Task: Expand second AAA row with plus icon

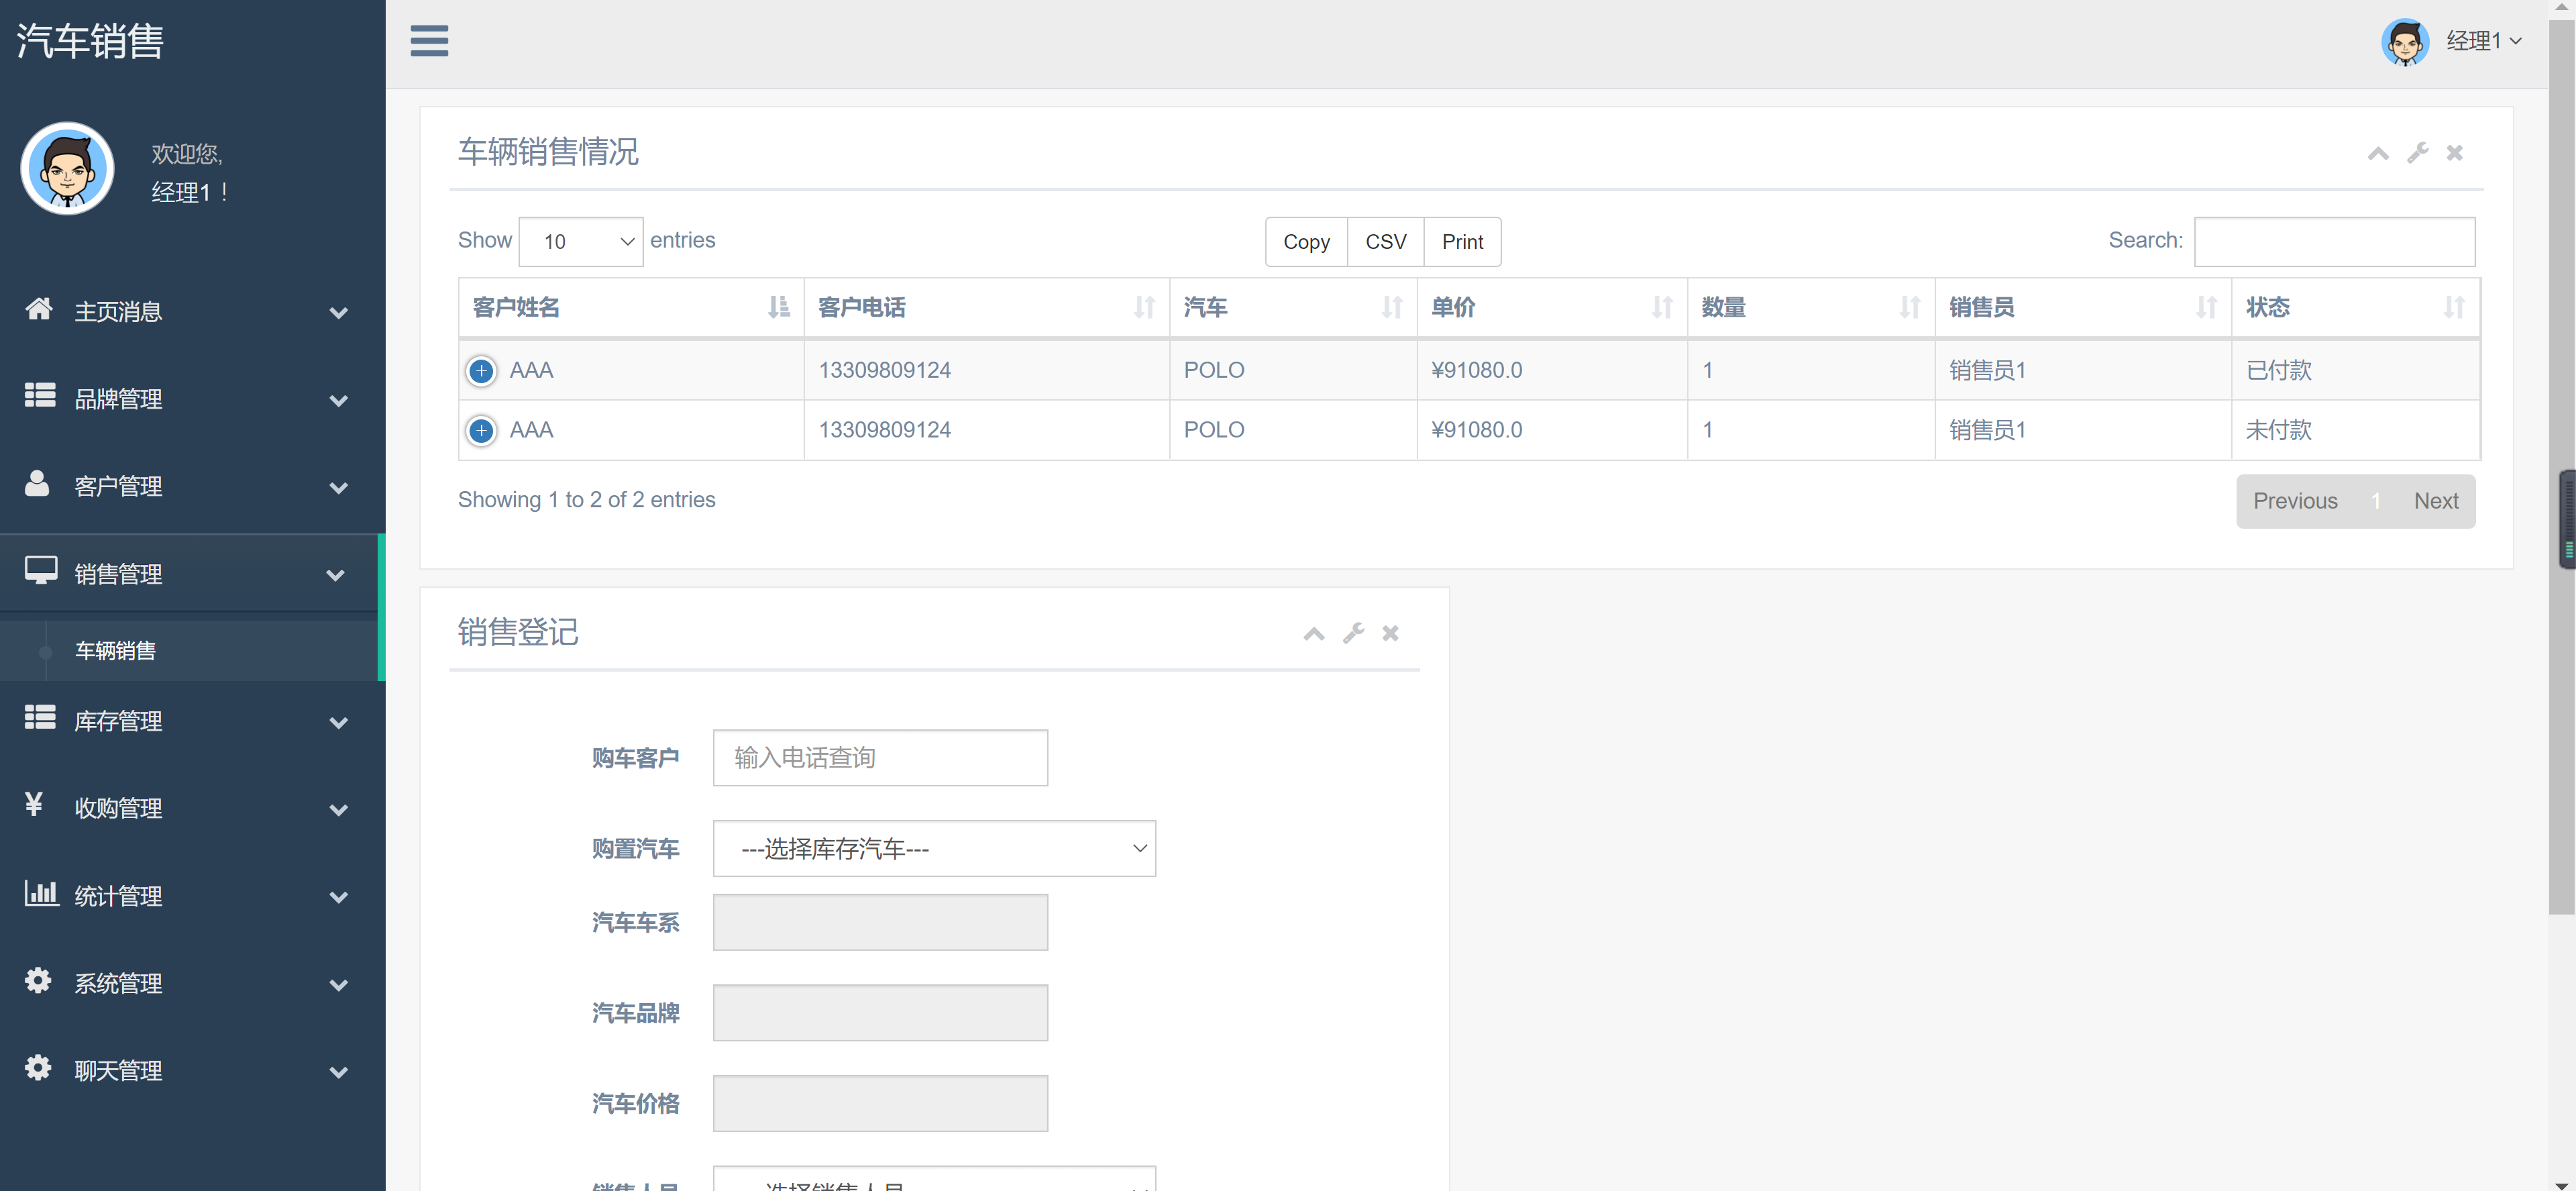Action: click(481, 431)
